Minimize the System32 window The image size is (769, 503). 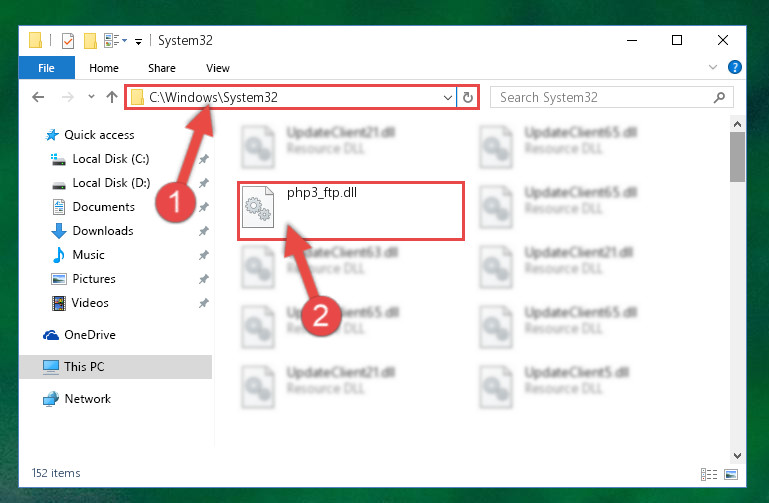pos(632,40)
